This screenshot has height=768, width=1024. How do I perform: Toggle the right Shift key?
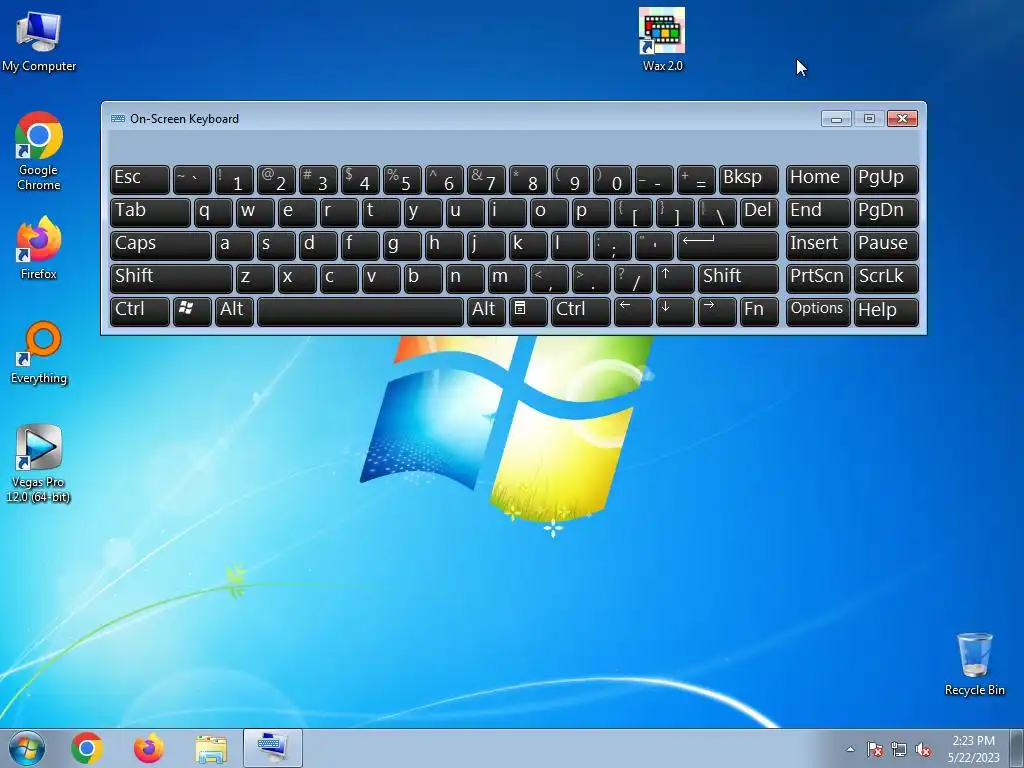[738, 279]
